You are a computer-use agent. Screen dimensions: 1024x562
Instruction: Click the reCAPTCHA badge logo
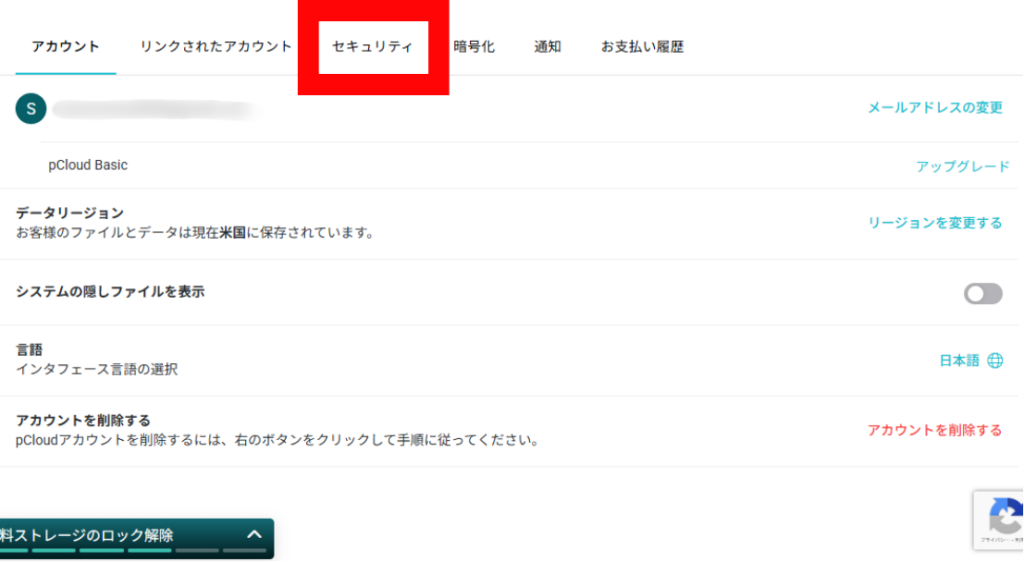(x=1003, y=518)
